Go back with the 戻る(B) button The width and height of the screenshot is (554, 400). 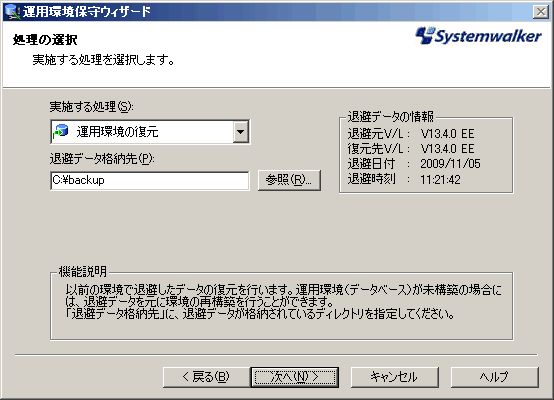coord(206,377)
